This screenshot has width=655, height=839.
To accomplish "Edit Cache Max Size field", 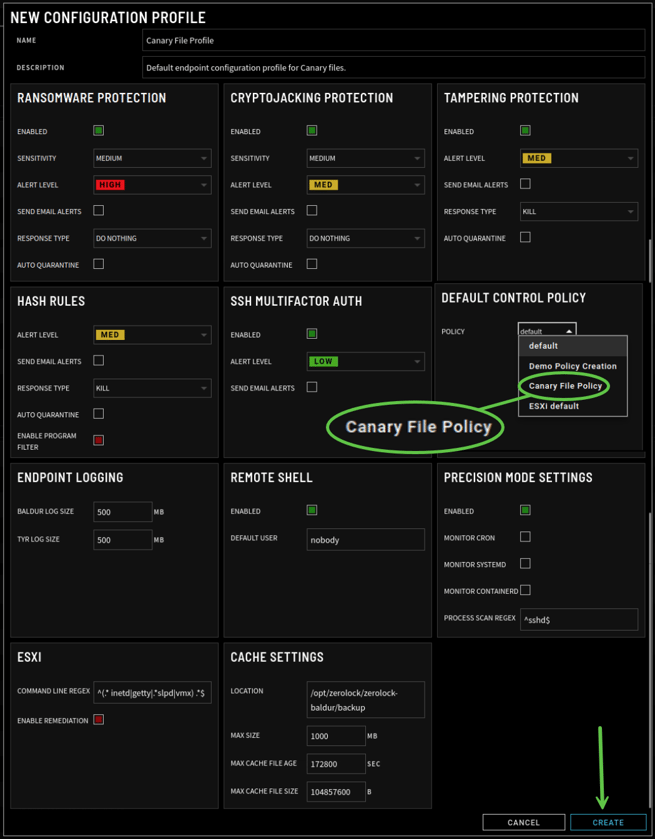I will (336, 736).
